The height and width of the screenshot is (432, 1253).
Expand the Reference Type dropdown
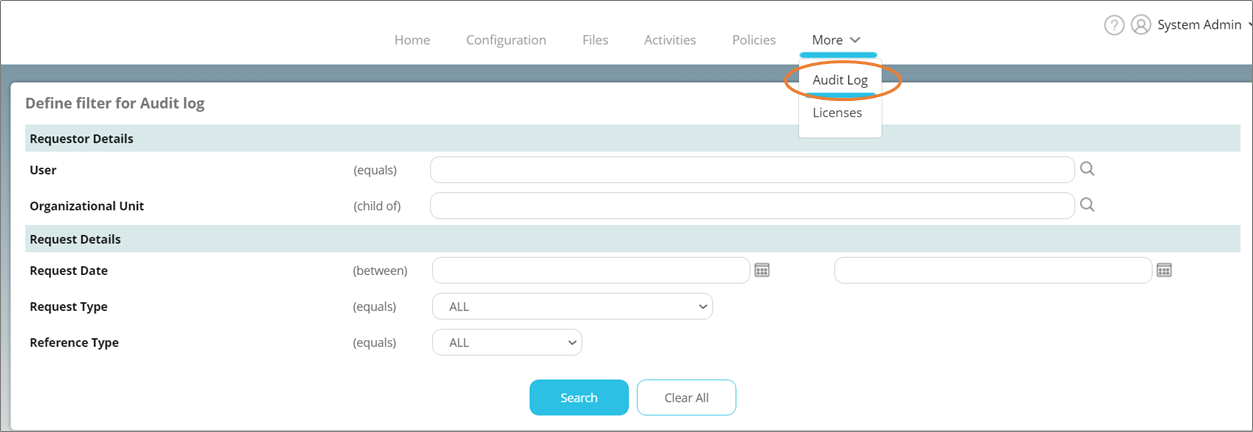click(507, 343)
